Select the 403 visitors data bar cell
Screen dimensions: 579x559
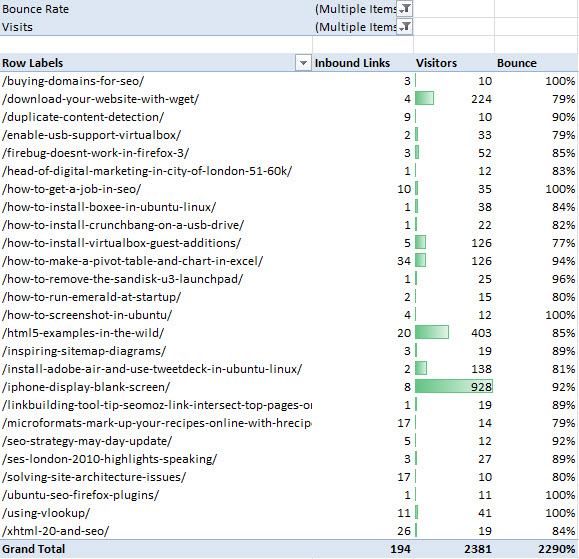point(454,333)
